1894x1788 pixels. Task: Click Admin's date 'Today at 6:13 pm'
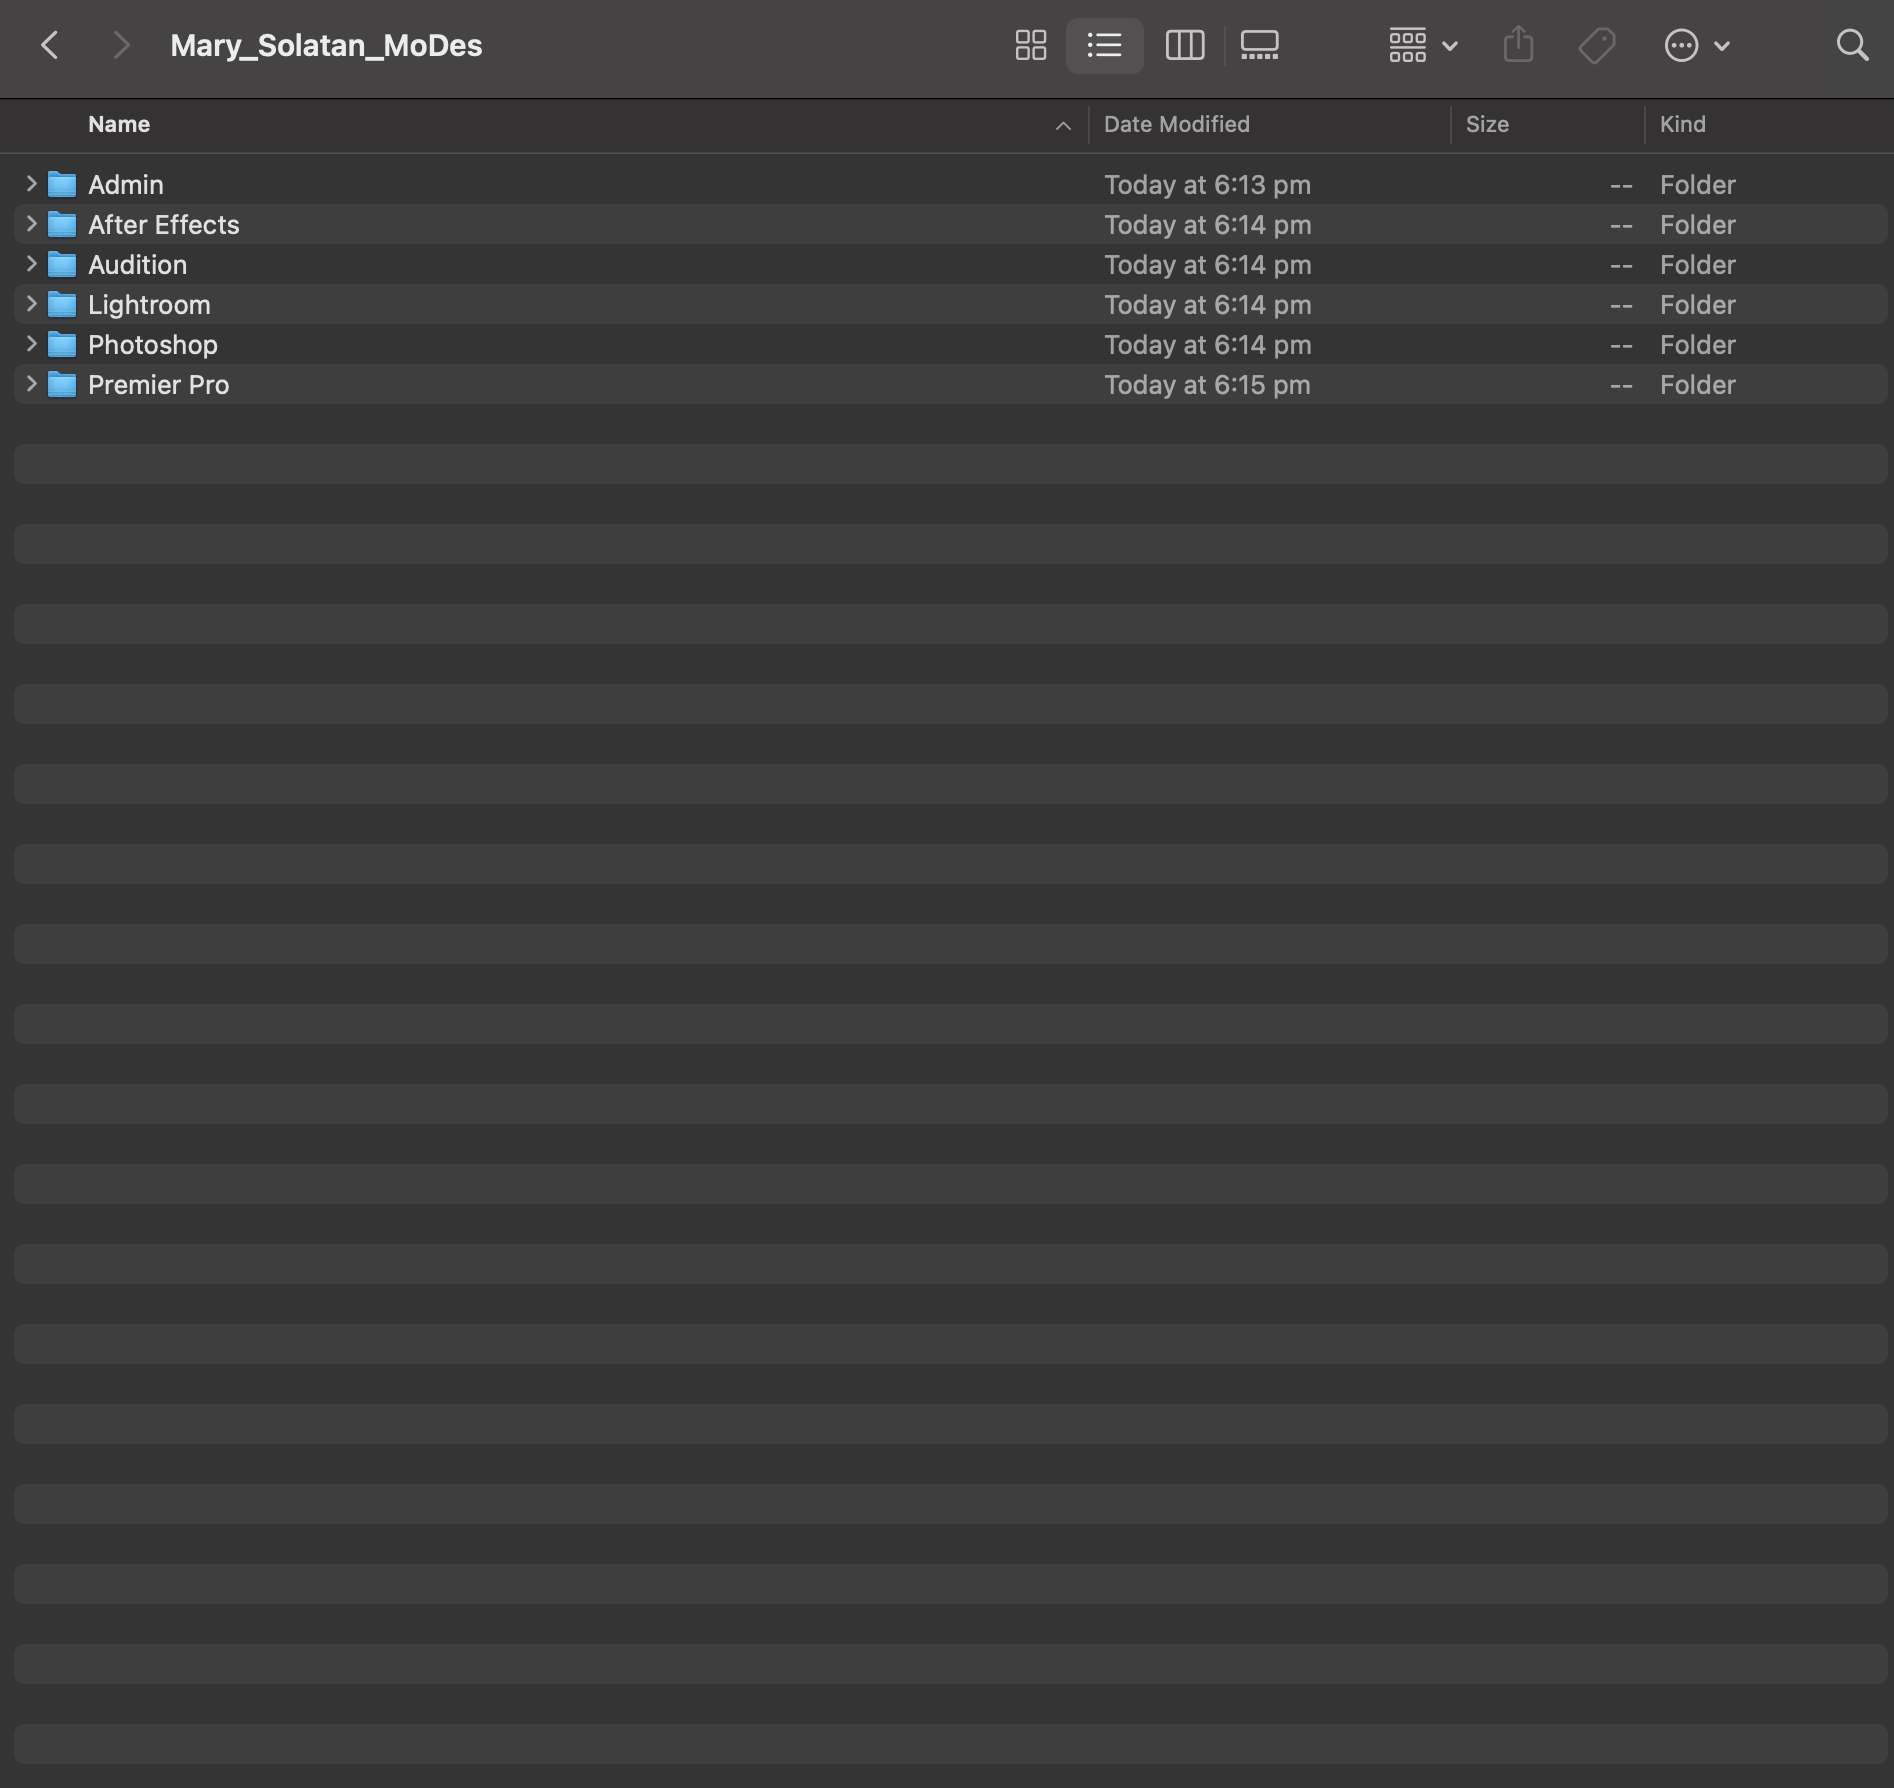pyautogui.click(x=1207, y=185)
